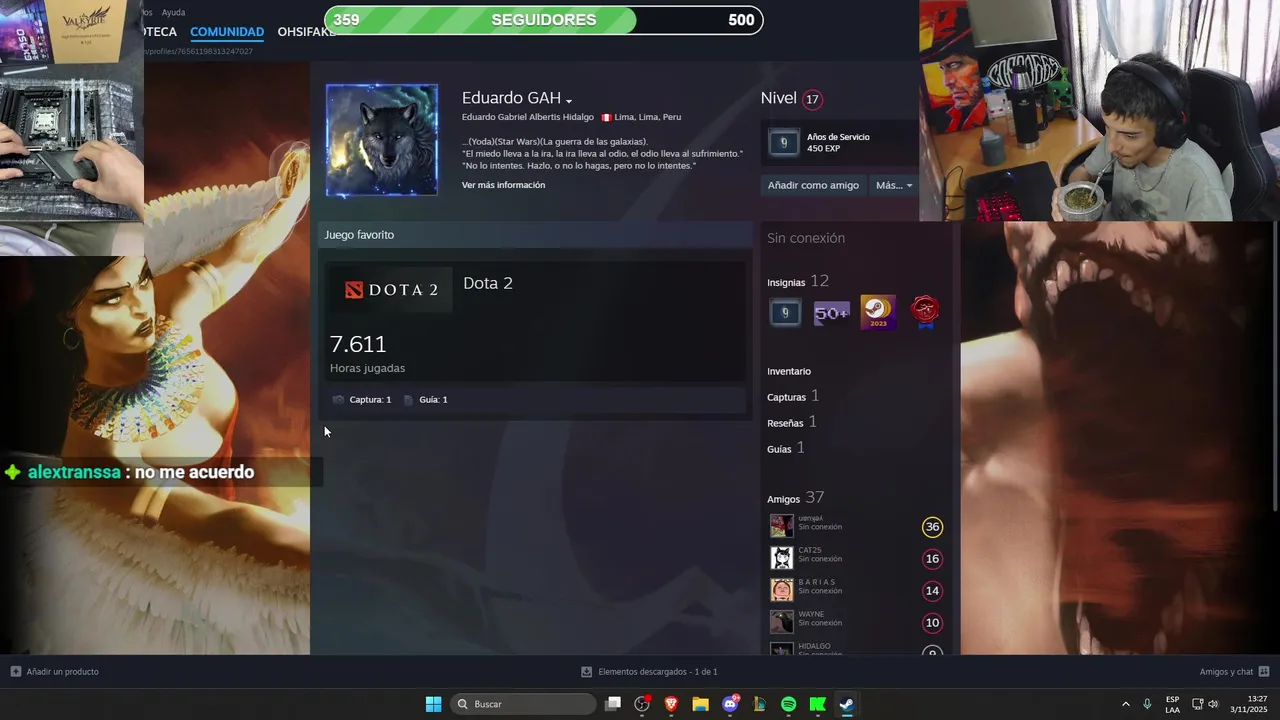Click Ver más información link

(503, 185)
